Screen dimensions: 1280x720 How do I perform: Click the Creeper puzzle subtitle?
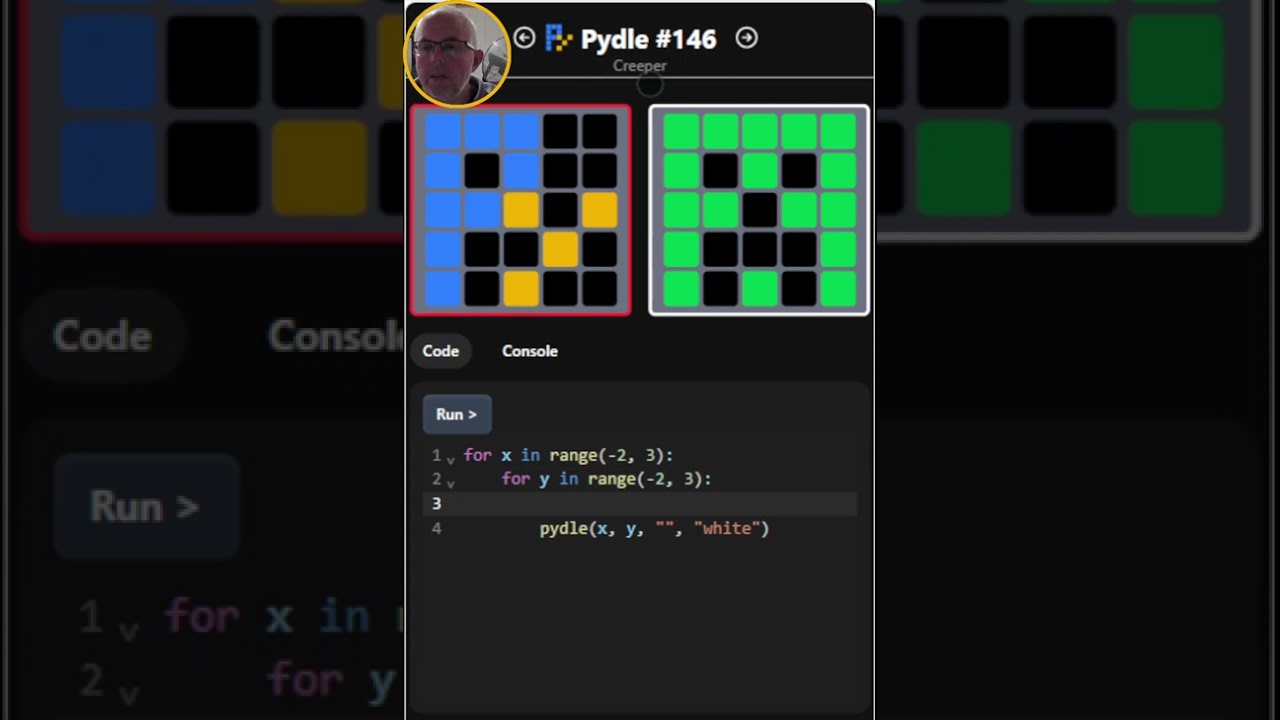tap(640, 66)
